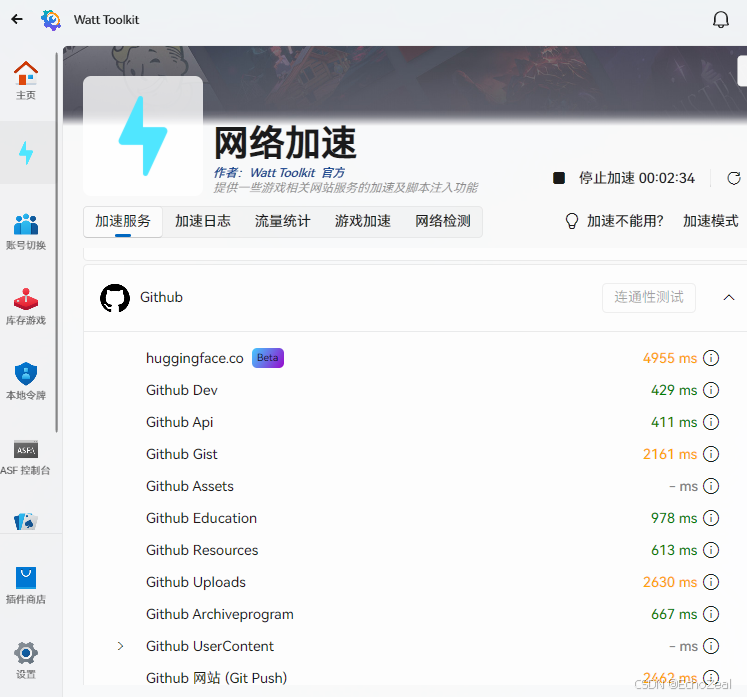Switch to 网络检测 tab
The width and height of the screenshot is (747, 697).
pos(443,221)
